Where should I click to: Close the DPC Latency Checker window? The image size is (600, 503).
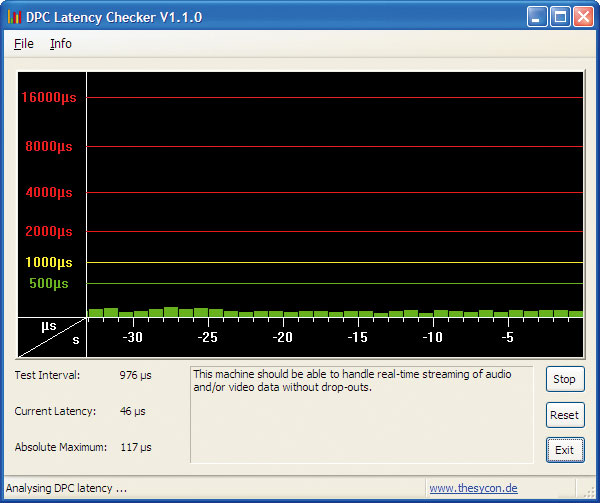tap(583, 17)
